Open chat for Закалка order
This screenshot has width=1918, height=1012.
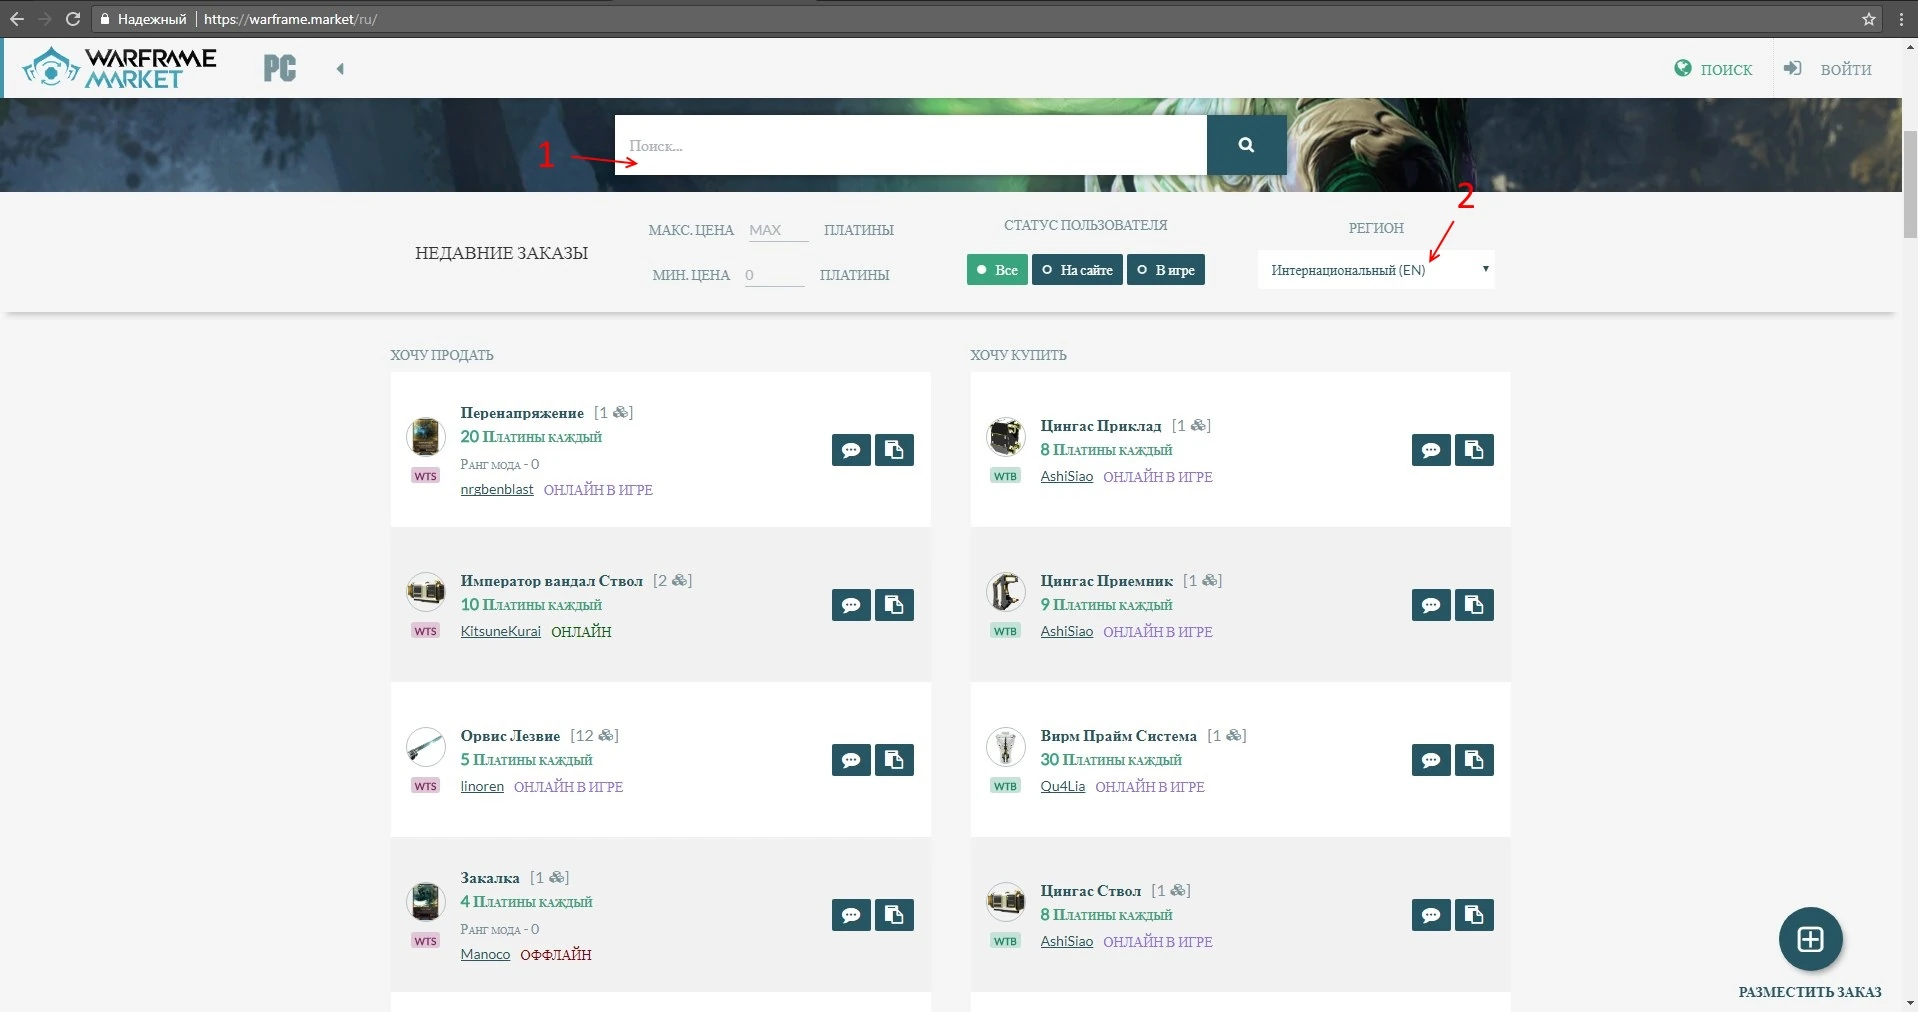pyautogui.click(x=851, y=915)
